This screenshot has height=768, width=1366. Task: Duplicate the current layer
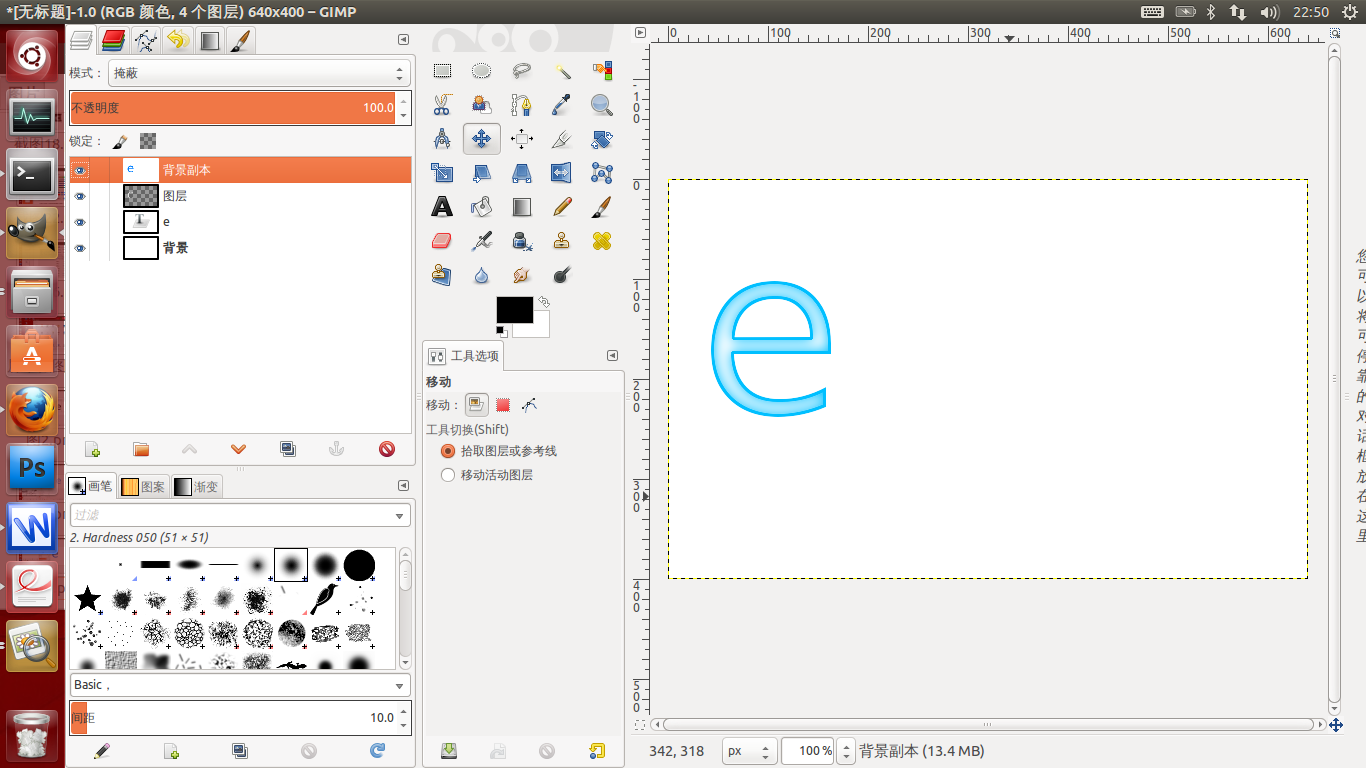point(288,449)
